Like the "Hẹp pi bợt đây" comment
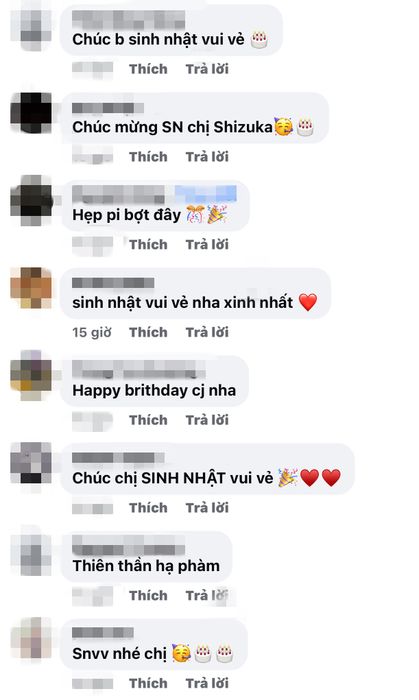 point(148,244)
